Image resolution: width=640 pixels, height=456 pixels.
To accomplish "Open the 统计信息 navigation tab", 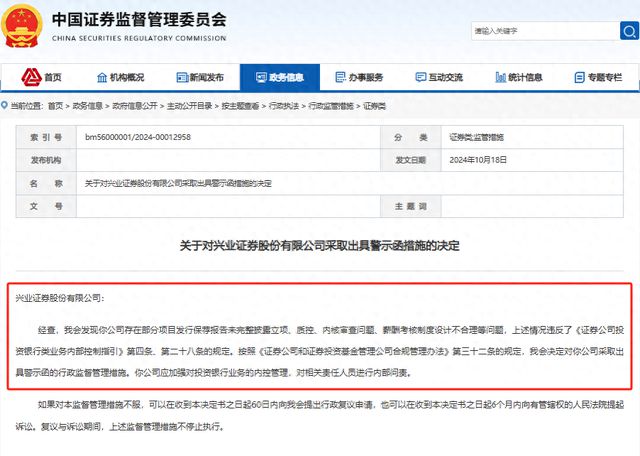I will [518, 77].
